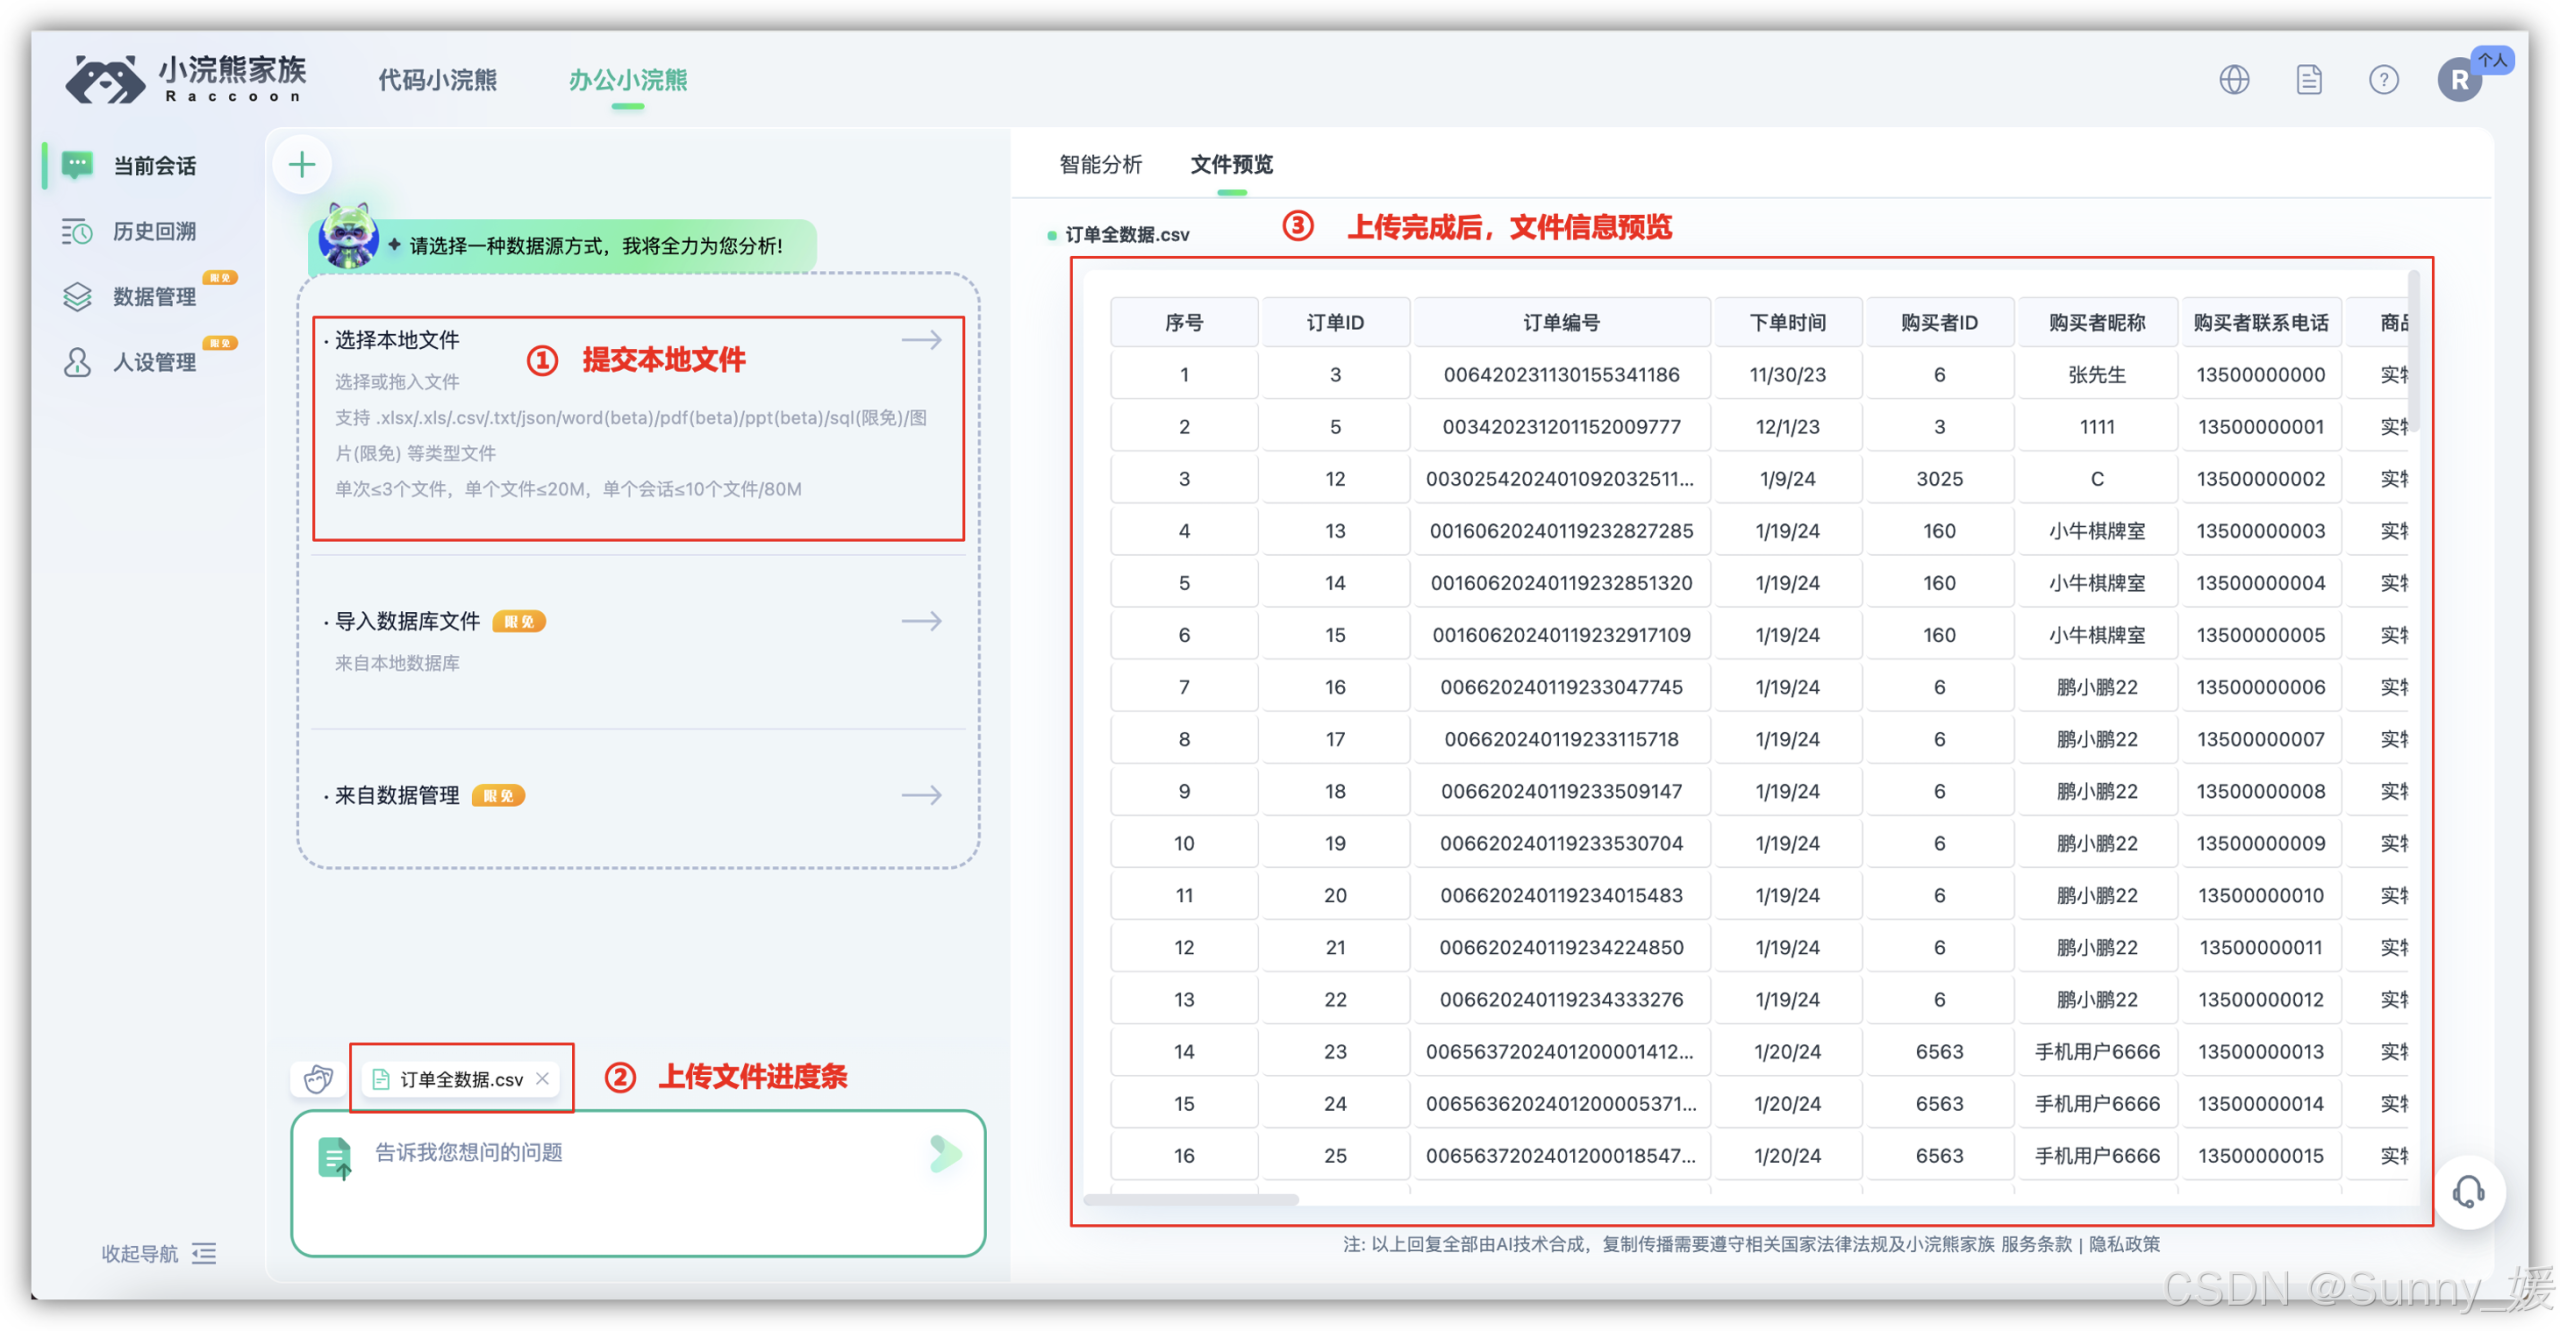This screenshot has height=1331, width=2560.
Task: Switch to 代码小浣熊 tab
Action: (437, 80)
